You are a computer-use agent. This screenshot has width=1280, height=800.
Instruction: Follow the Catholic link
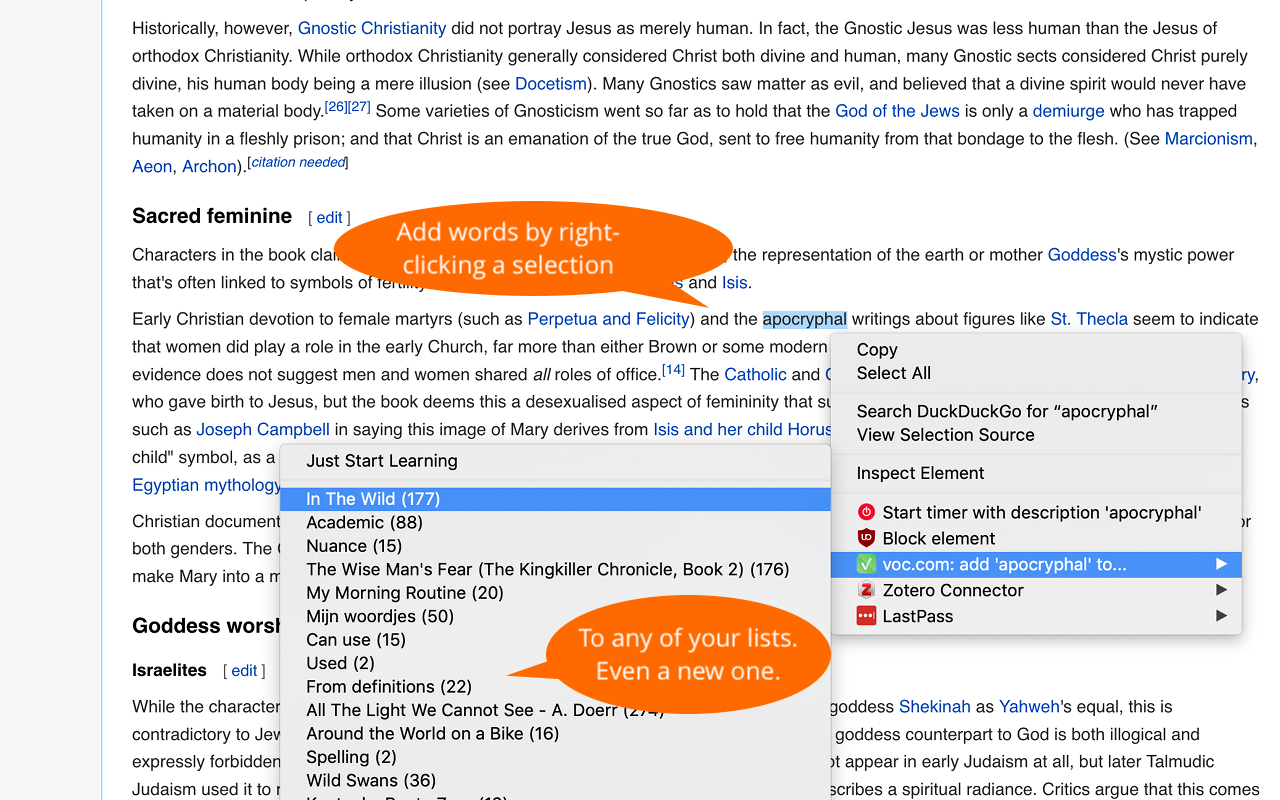[755, 375]
